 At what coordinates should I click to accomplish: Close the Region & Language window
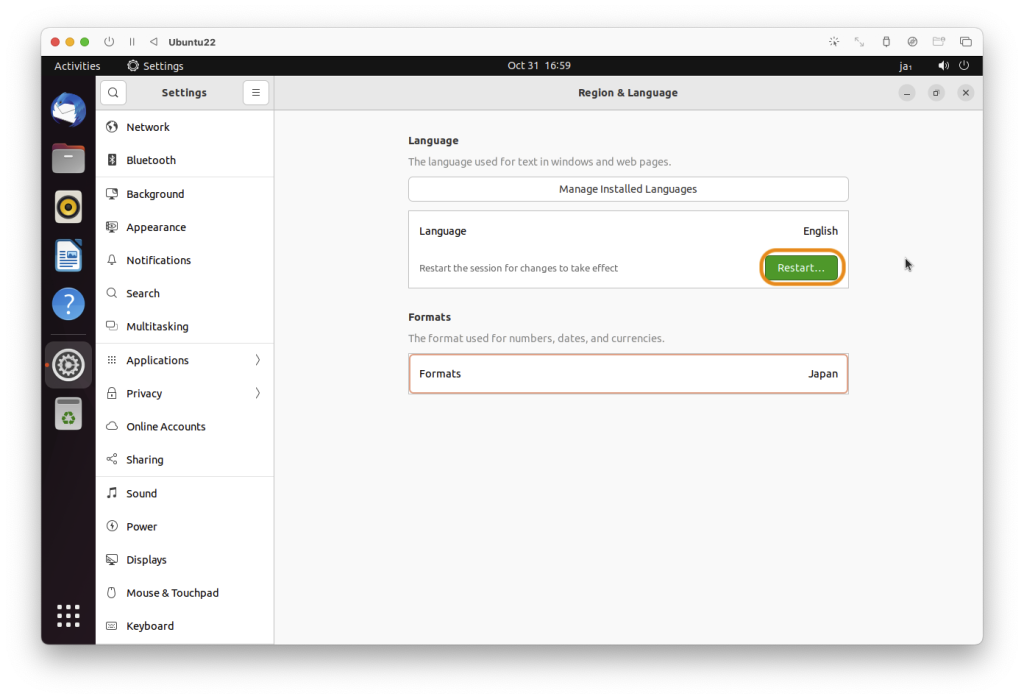965,93
